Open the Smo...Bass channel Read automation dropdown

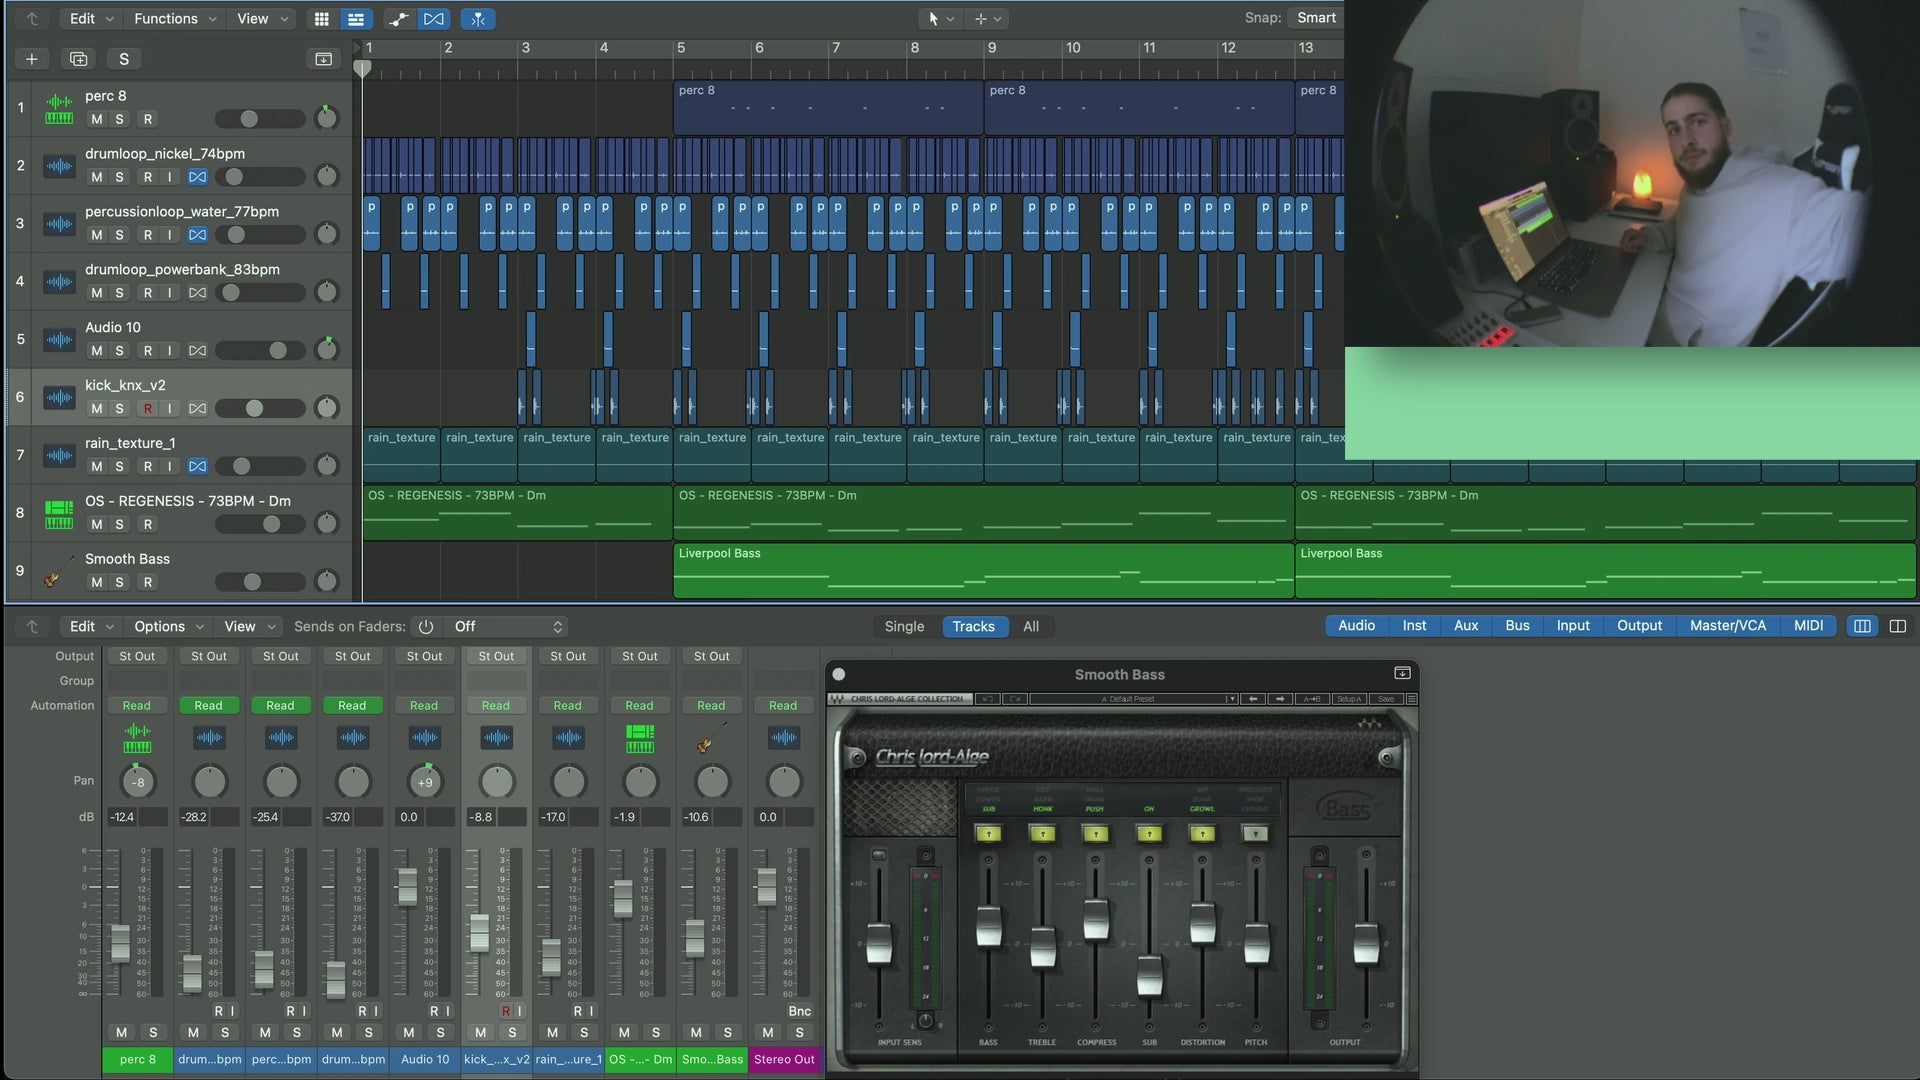tap(711, 706)
